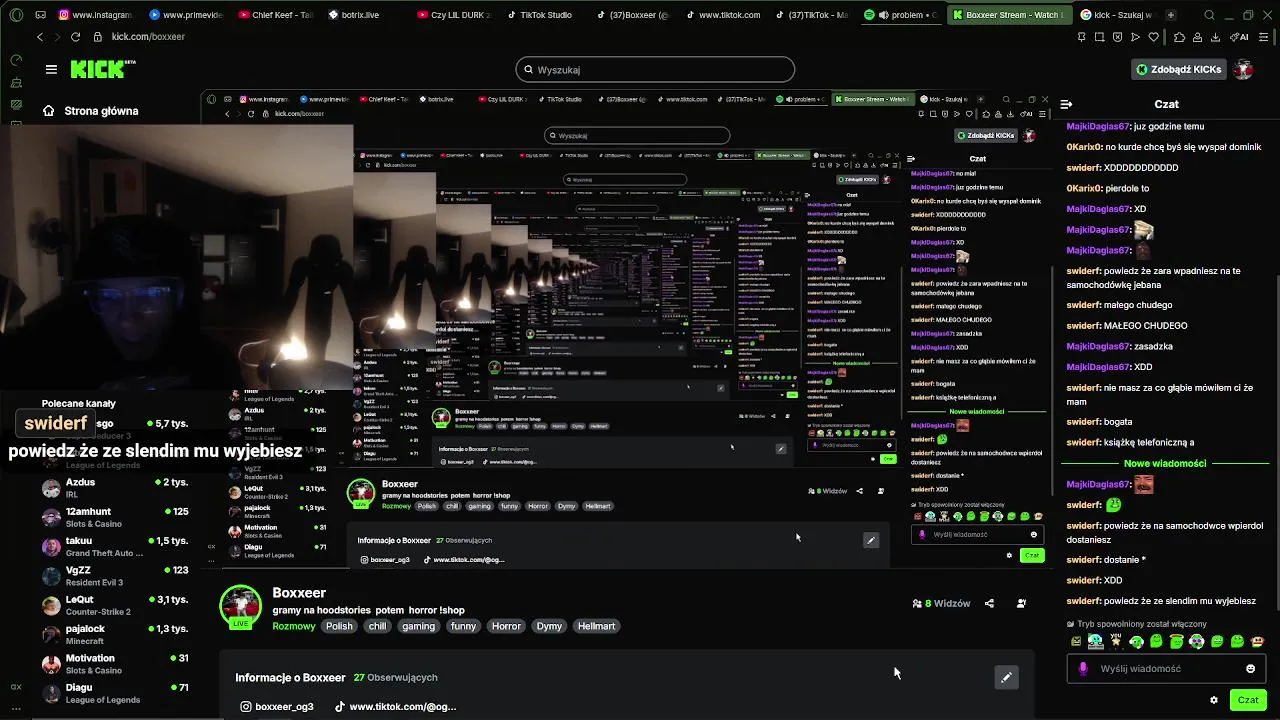This screenshot has width=1280, height=720.
Task: Click the pencil edit icon in info panel
Action: (x=1006, y=677)
